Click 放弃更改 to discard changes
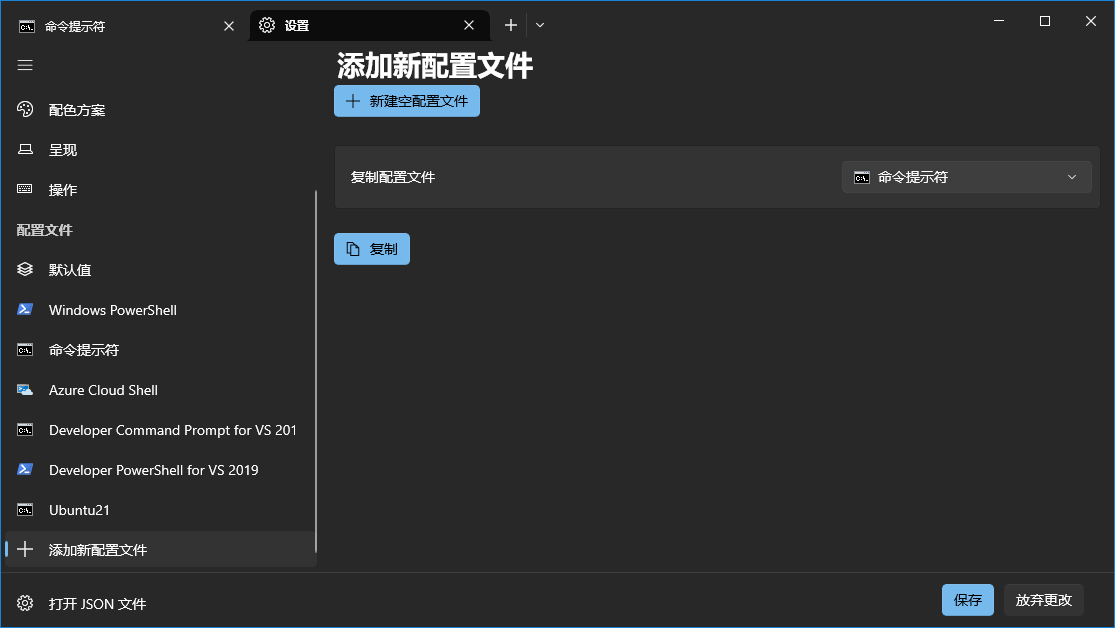Image resolution: width=1115 pixels, height=628 pixels. pos(1043,600)
